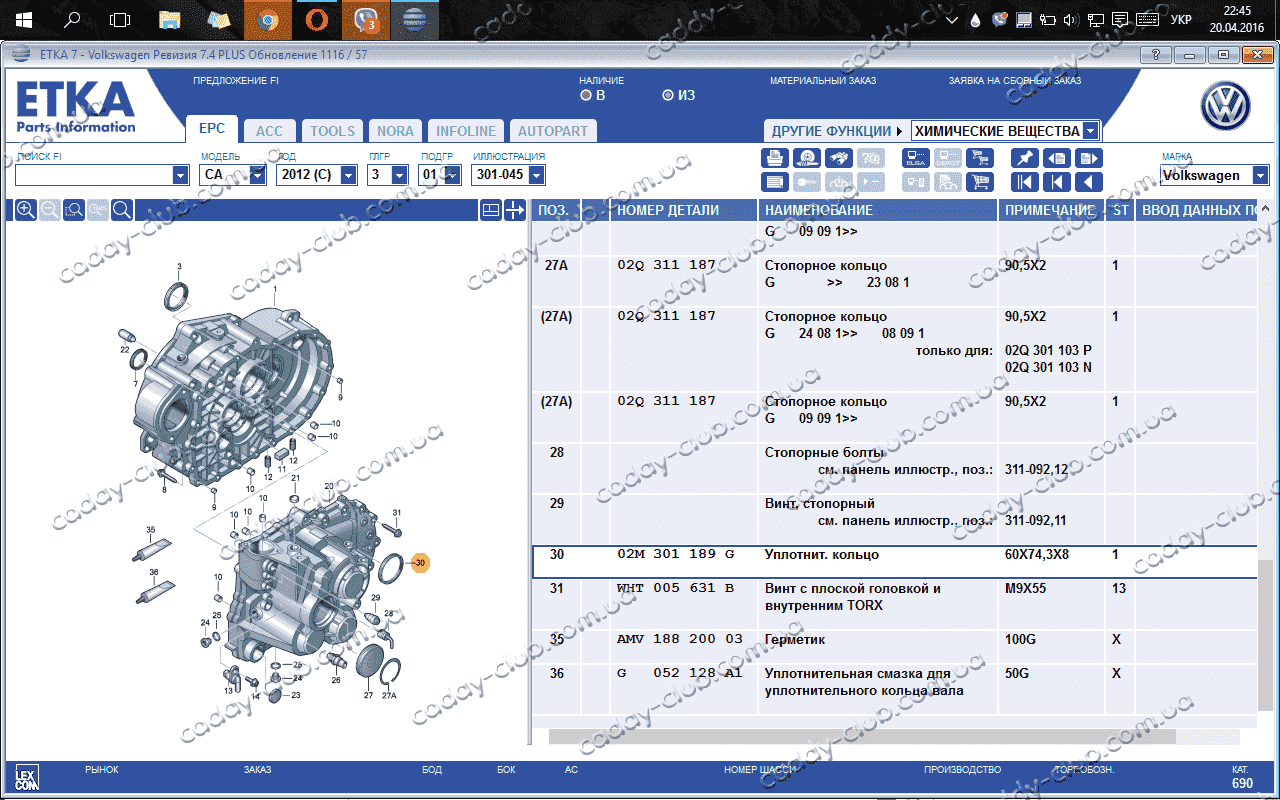This screenshot has width=1280, height=800.
Task: Click the print icon in the toolbar
Action: pos(775,158)
